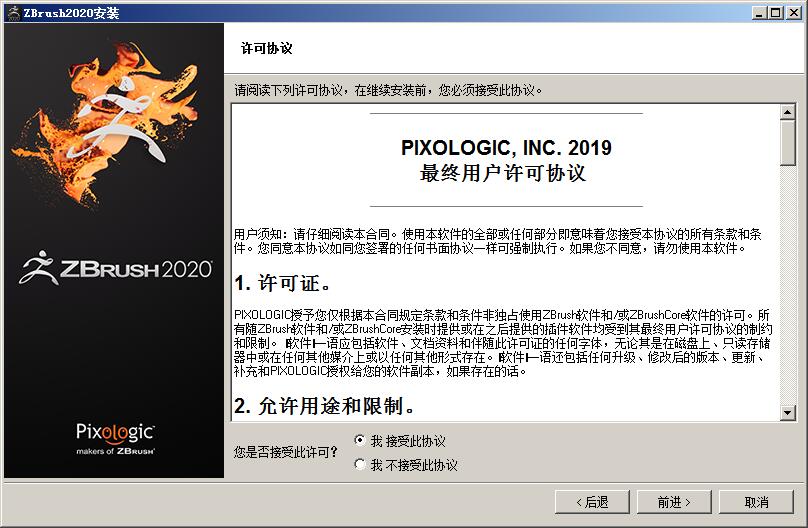
Task: Click the license scrollbar thumb
Action: (787, 143)
